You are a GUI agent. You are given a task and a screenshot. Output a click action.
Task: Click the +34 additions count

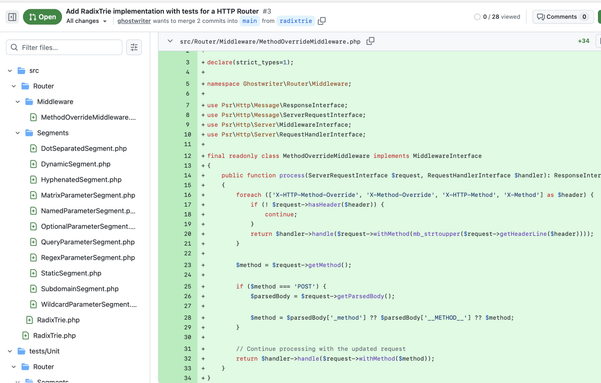584,41
